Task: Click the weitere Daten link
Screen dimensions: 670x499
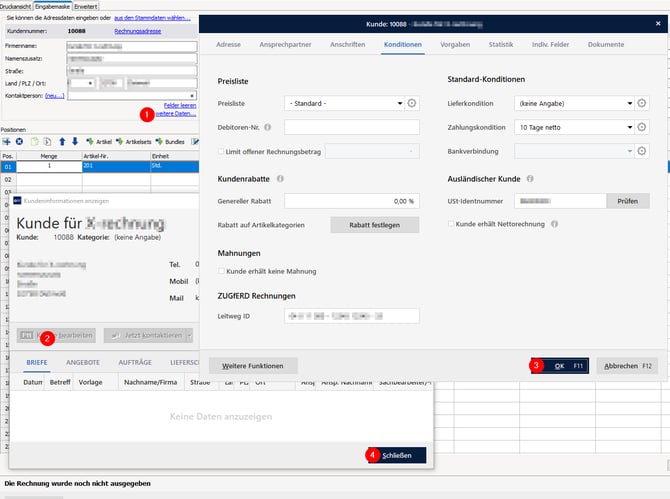Action: pos(176,114)
